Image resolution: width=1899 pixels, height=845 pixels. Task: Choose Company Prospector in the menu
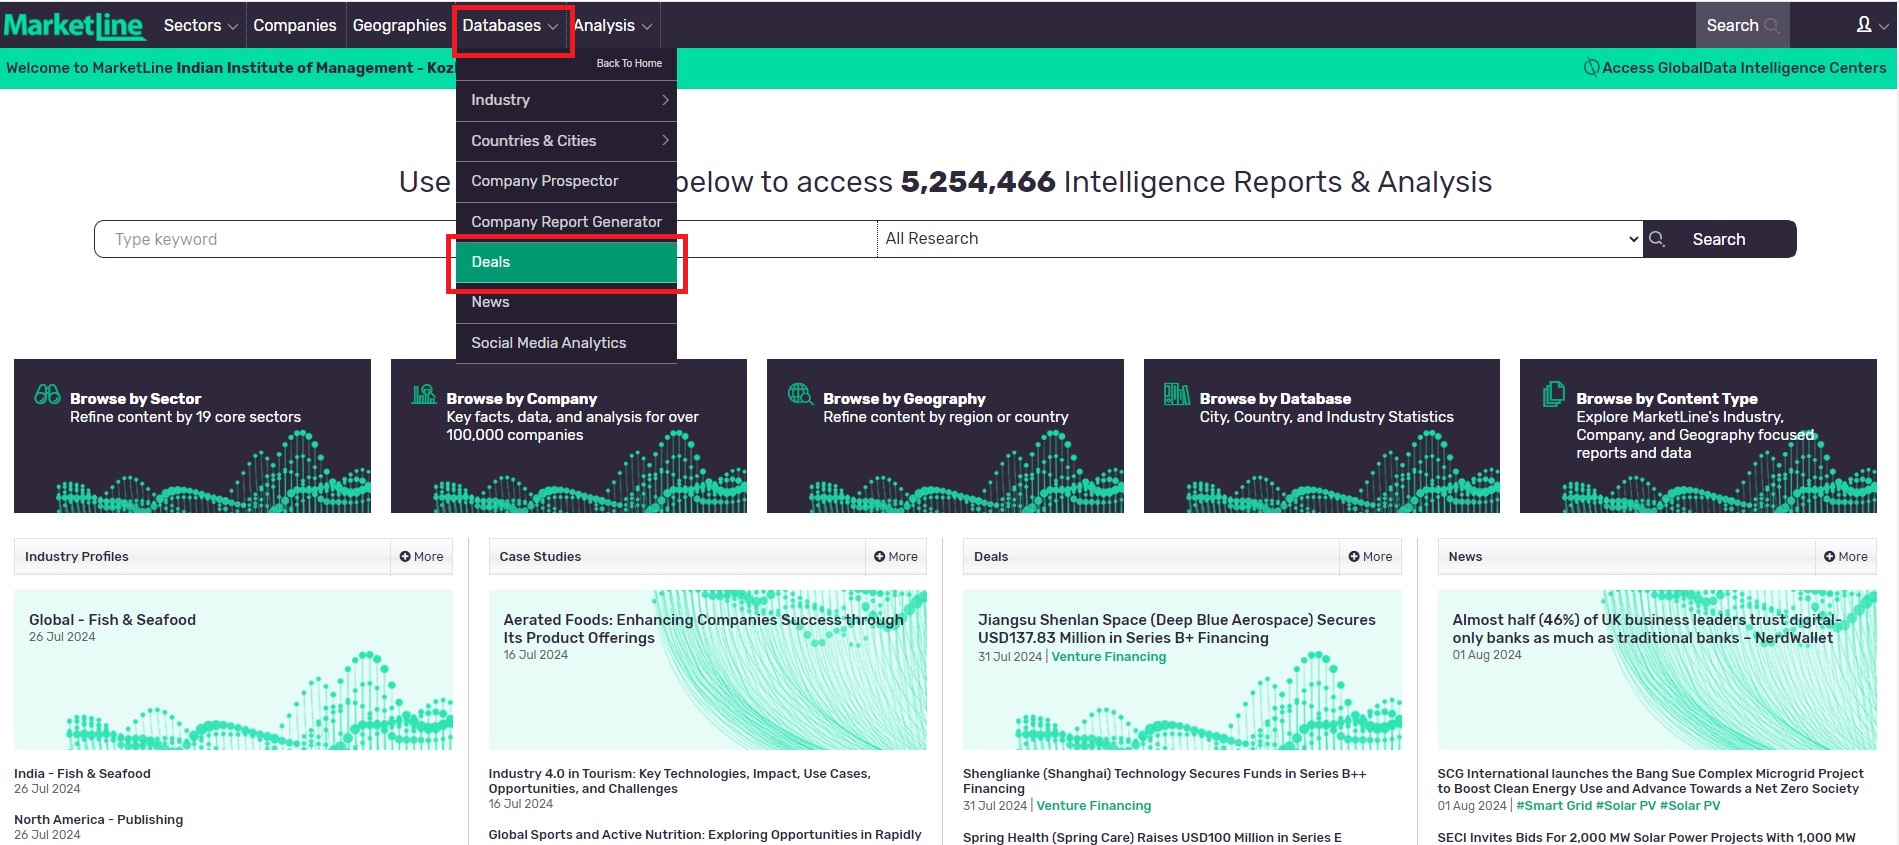coord(545,181)
